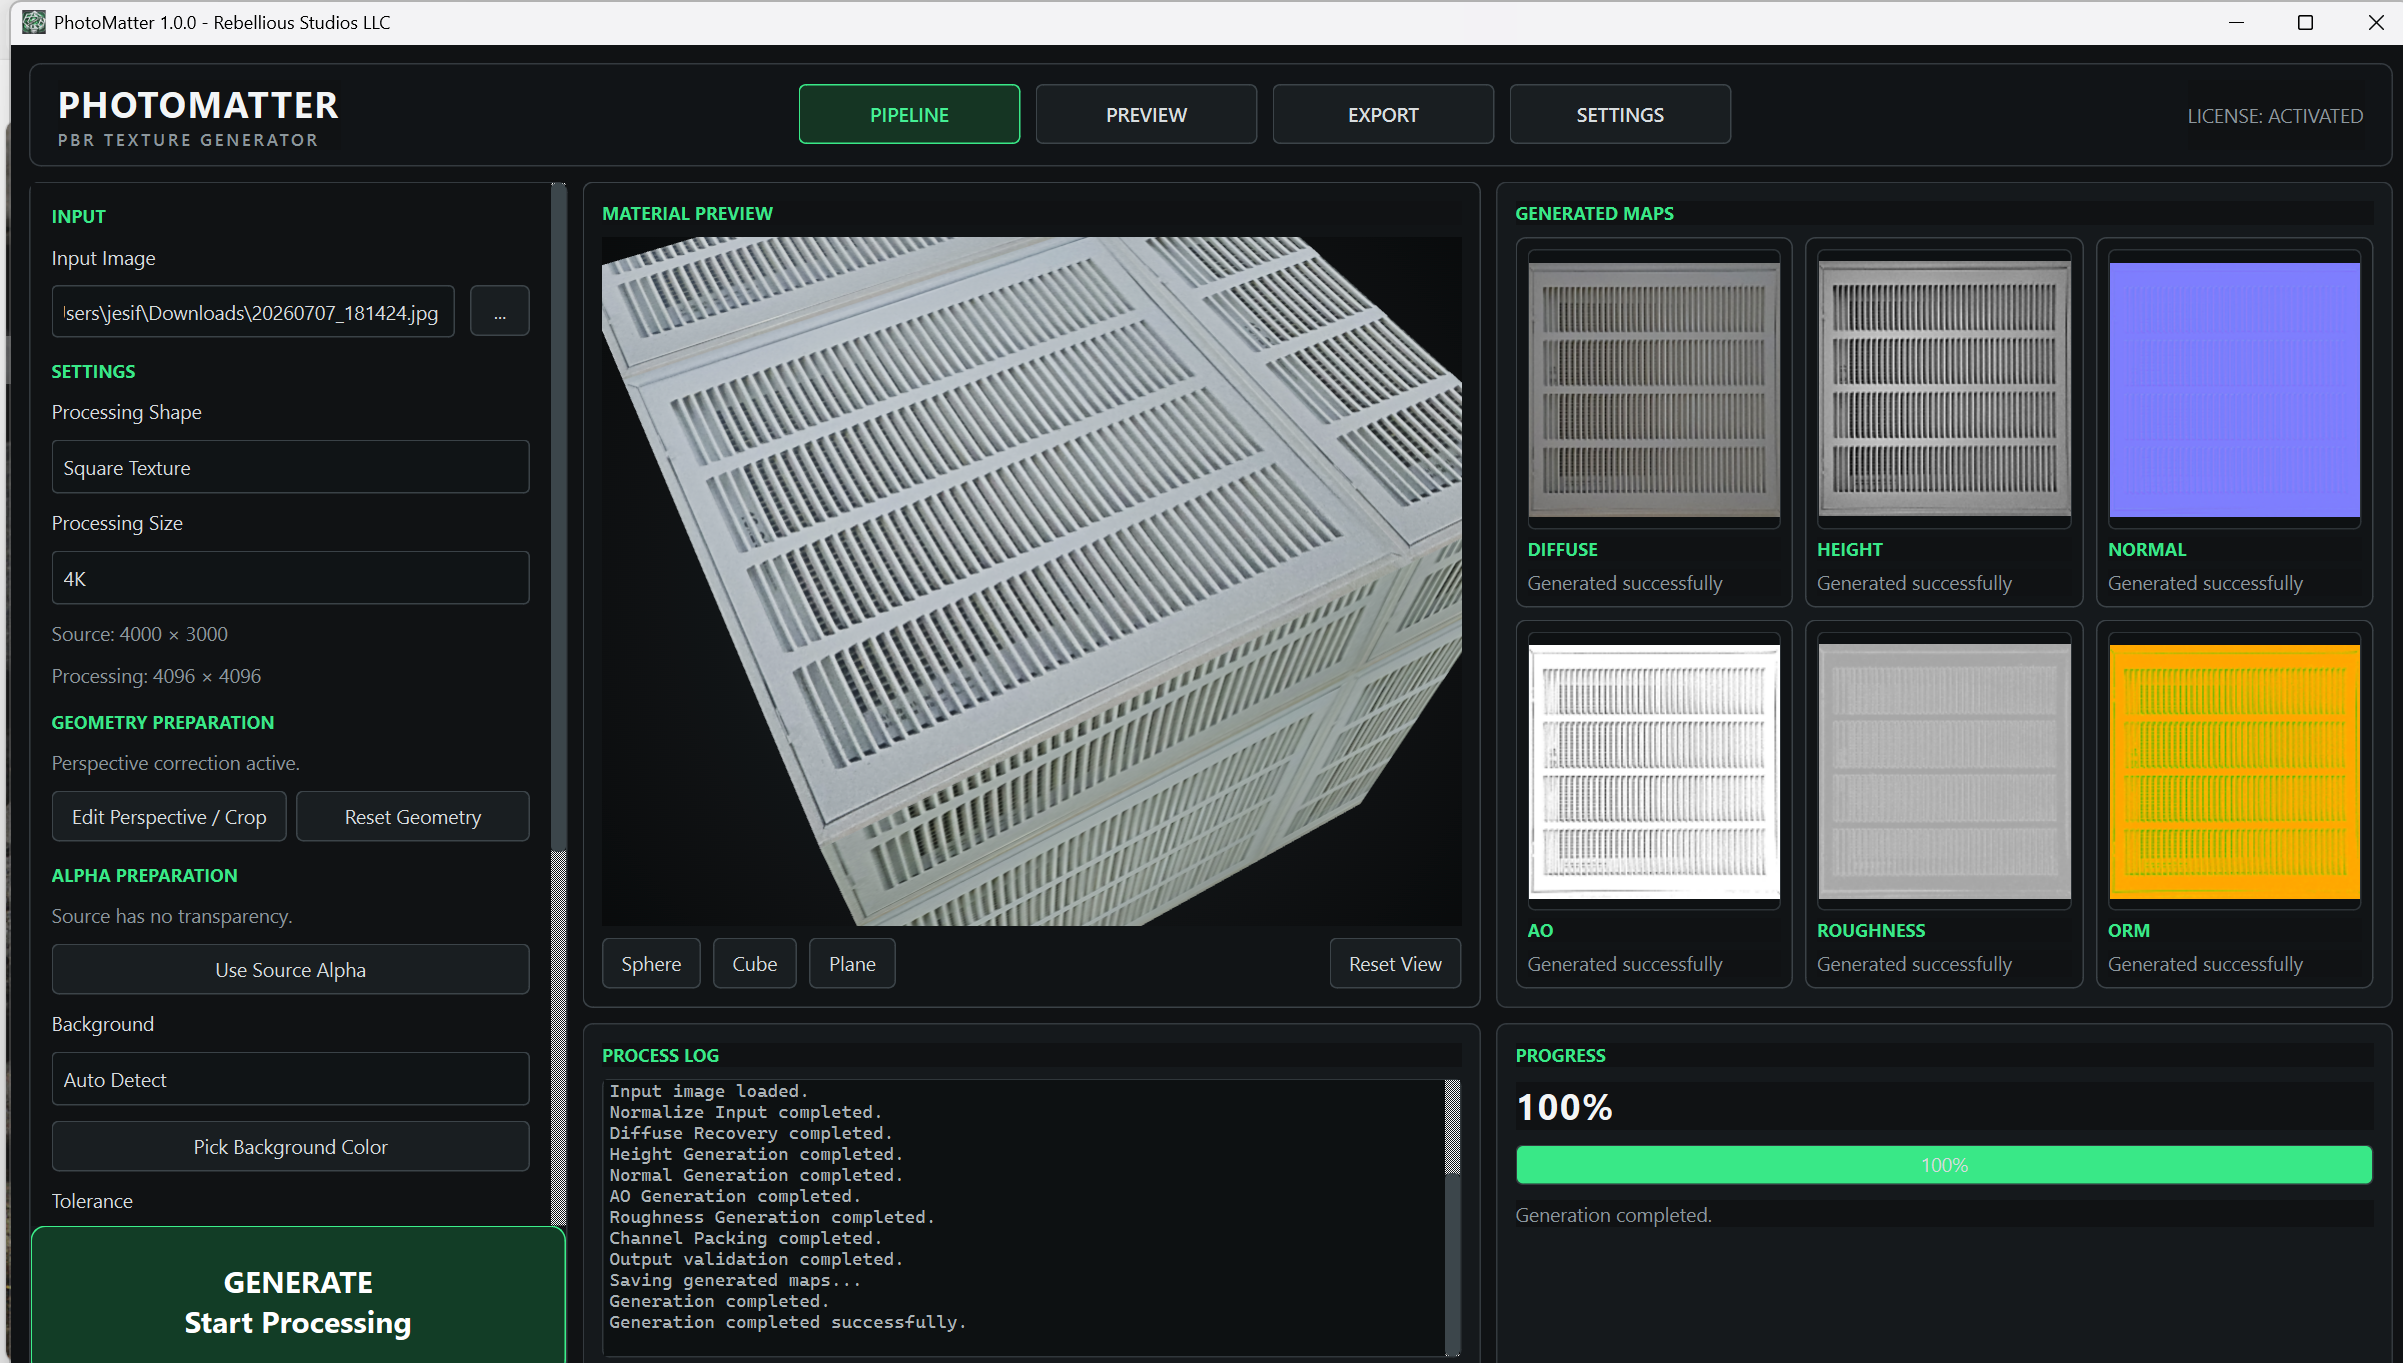The width and height of the screenshot is (2403, 1363).
Task: Browse for input image with ellipsis button
Action: (x=500, y=312)
